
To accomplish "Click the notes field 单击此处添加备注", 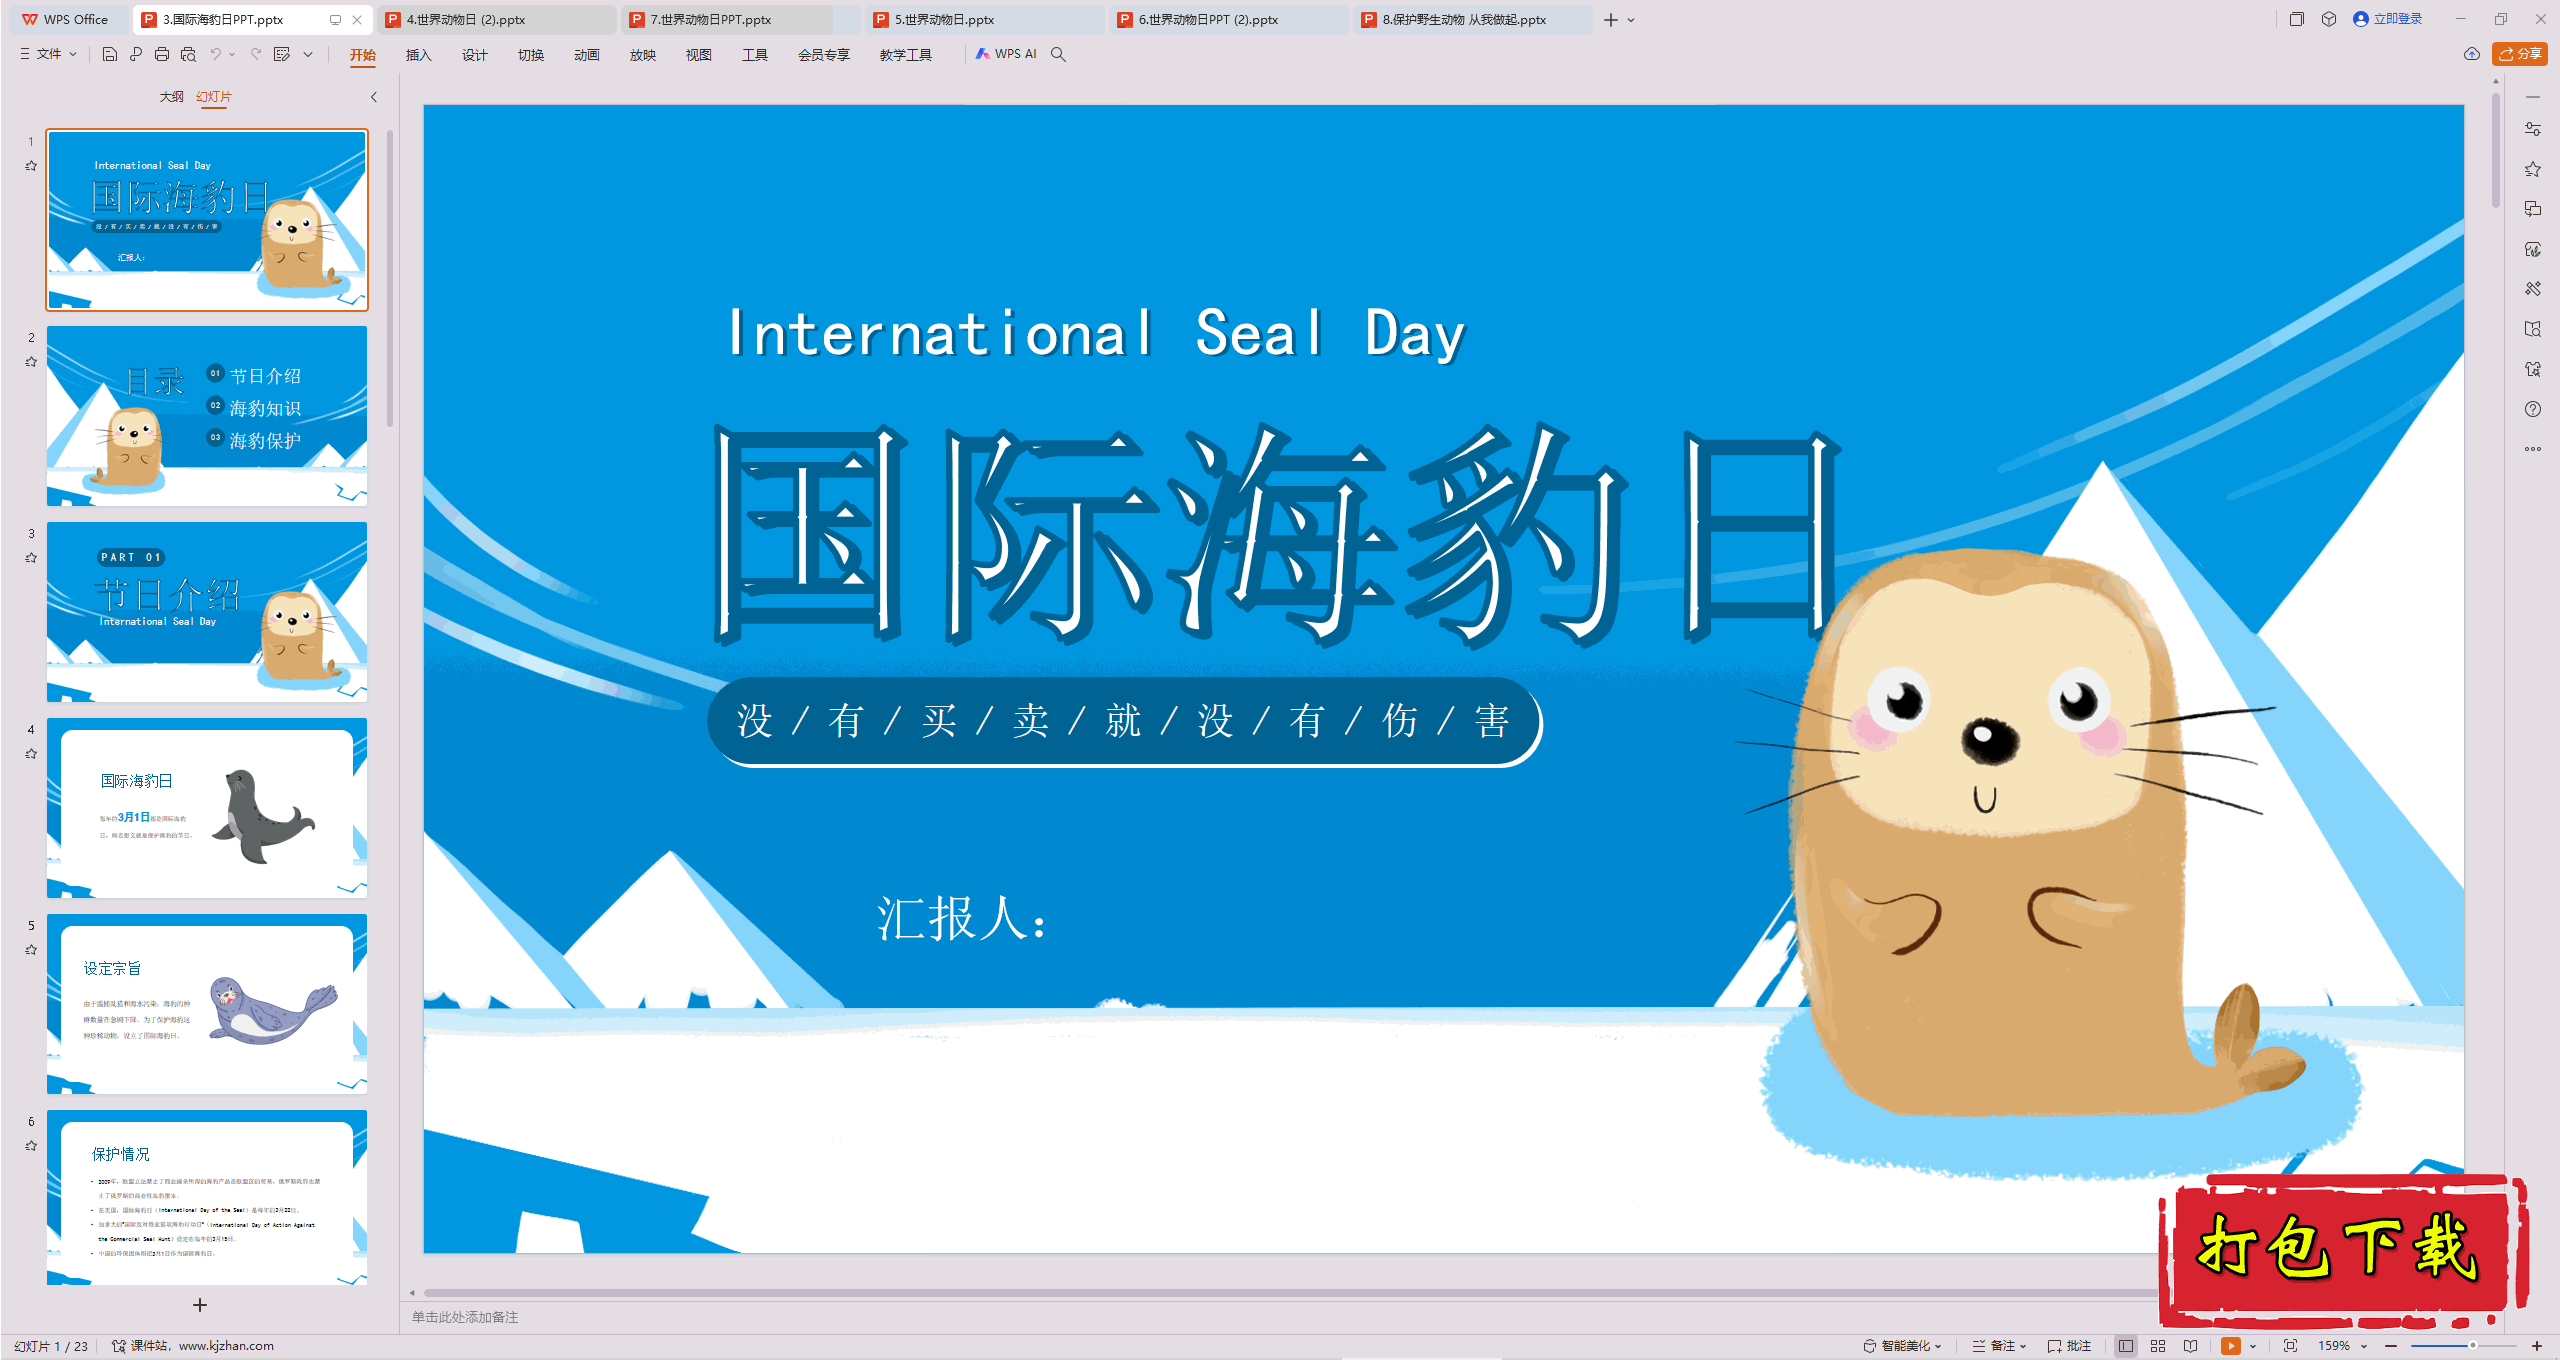I will (465, 1317).
